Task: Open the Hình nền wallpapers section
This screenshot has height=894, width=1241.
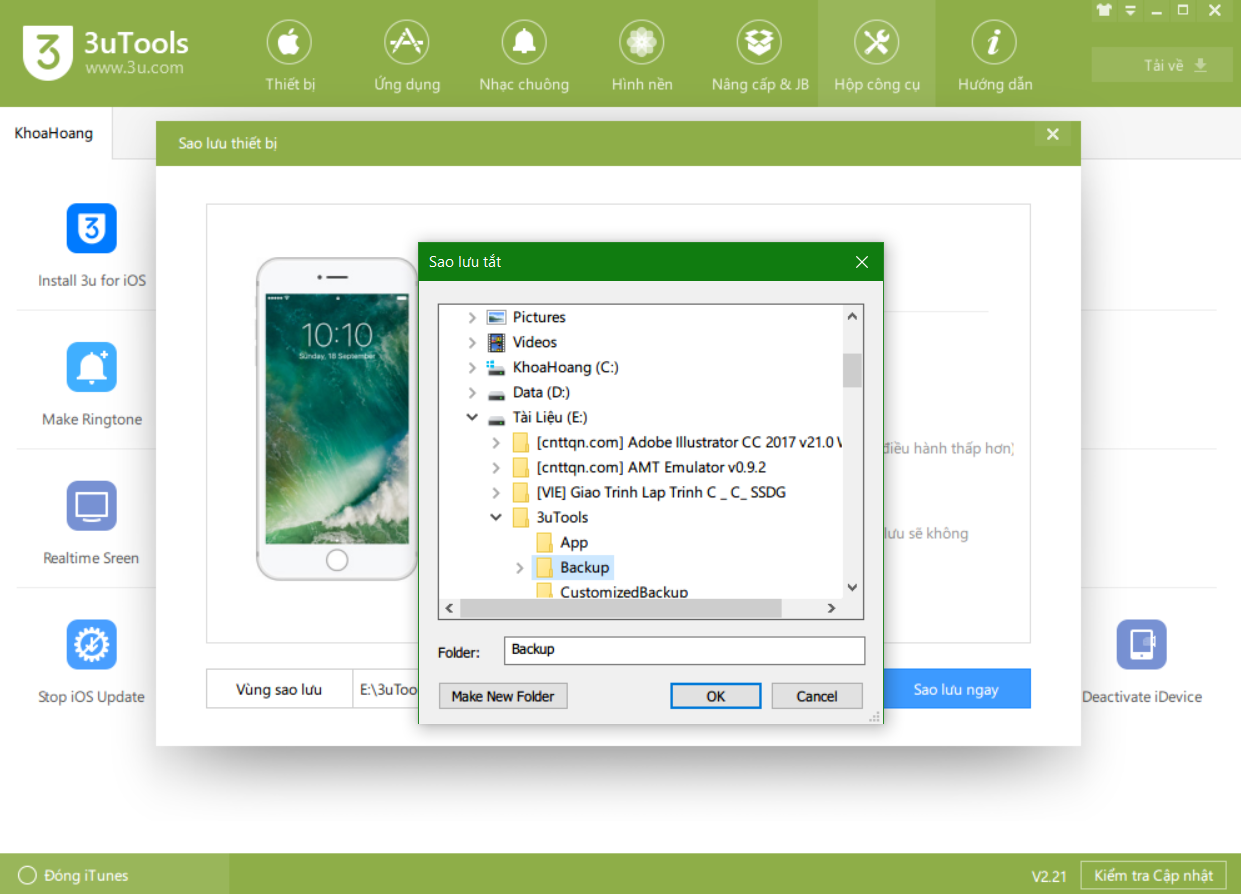Action: (642, 56)
